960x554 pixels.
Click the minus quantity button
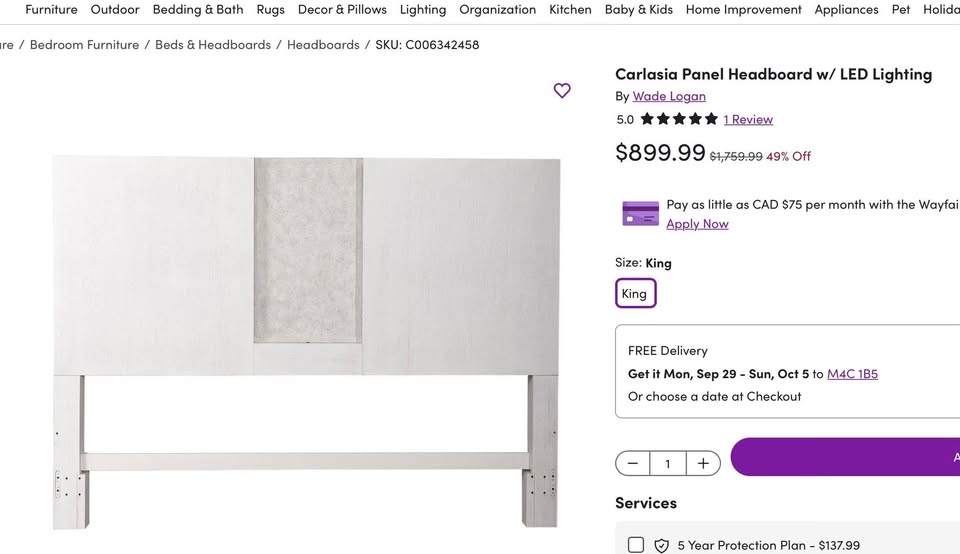633,463
